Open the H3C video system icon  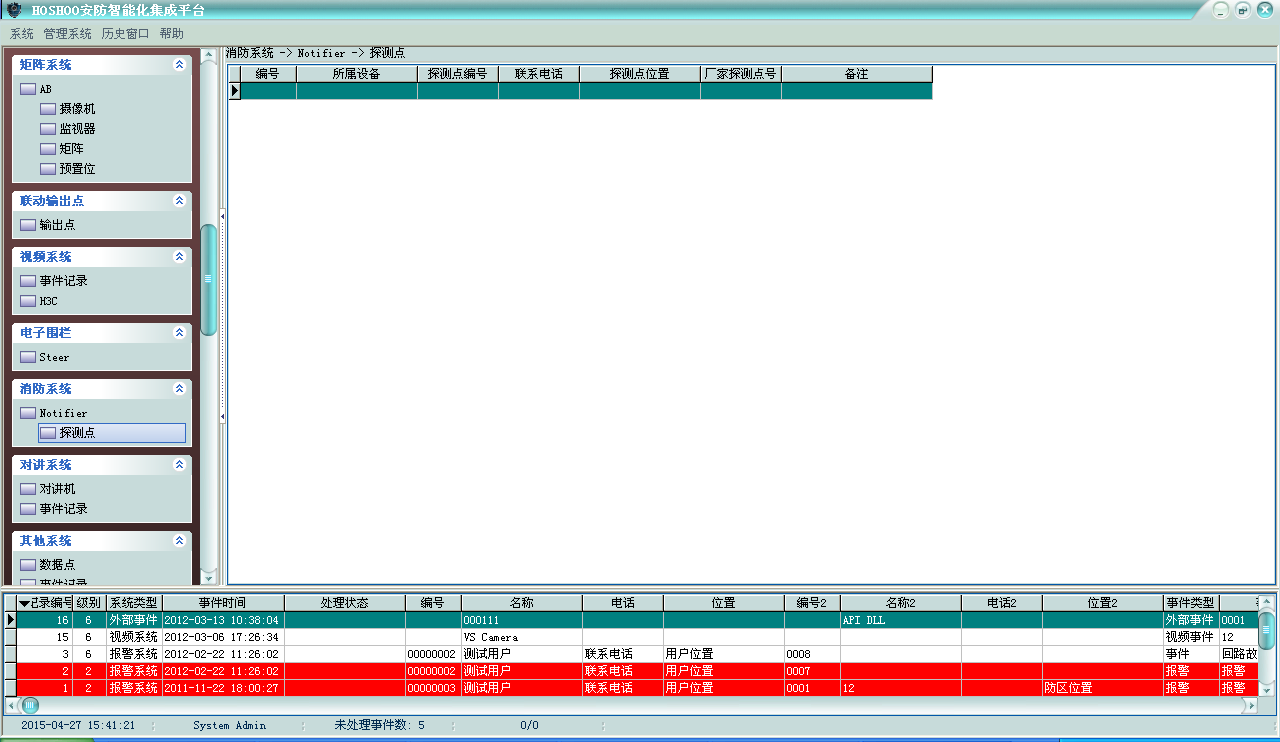coord(28,301)
